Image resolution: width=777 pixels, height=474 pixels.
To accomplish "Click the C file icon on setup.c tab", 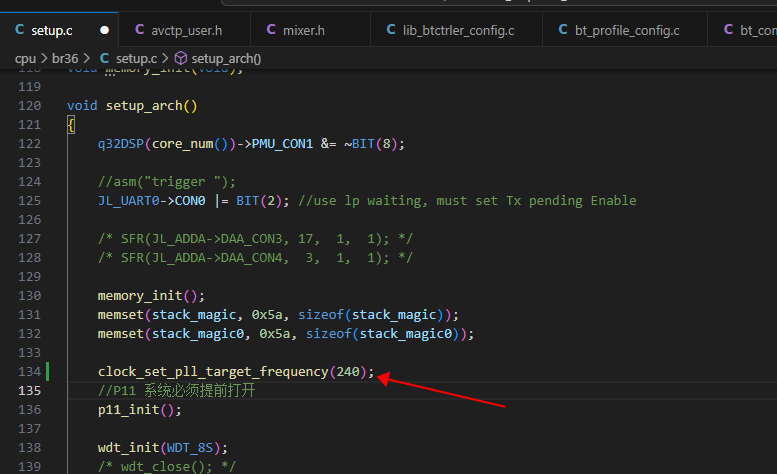I will click(x=19, y=30).
